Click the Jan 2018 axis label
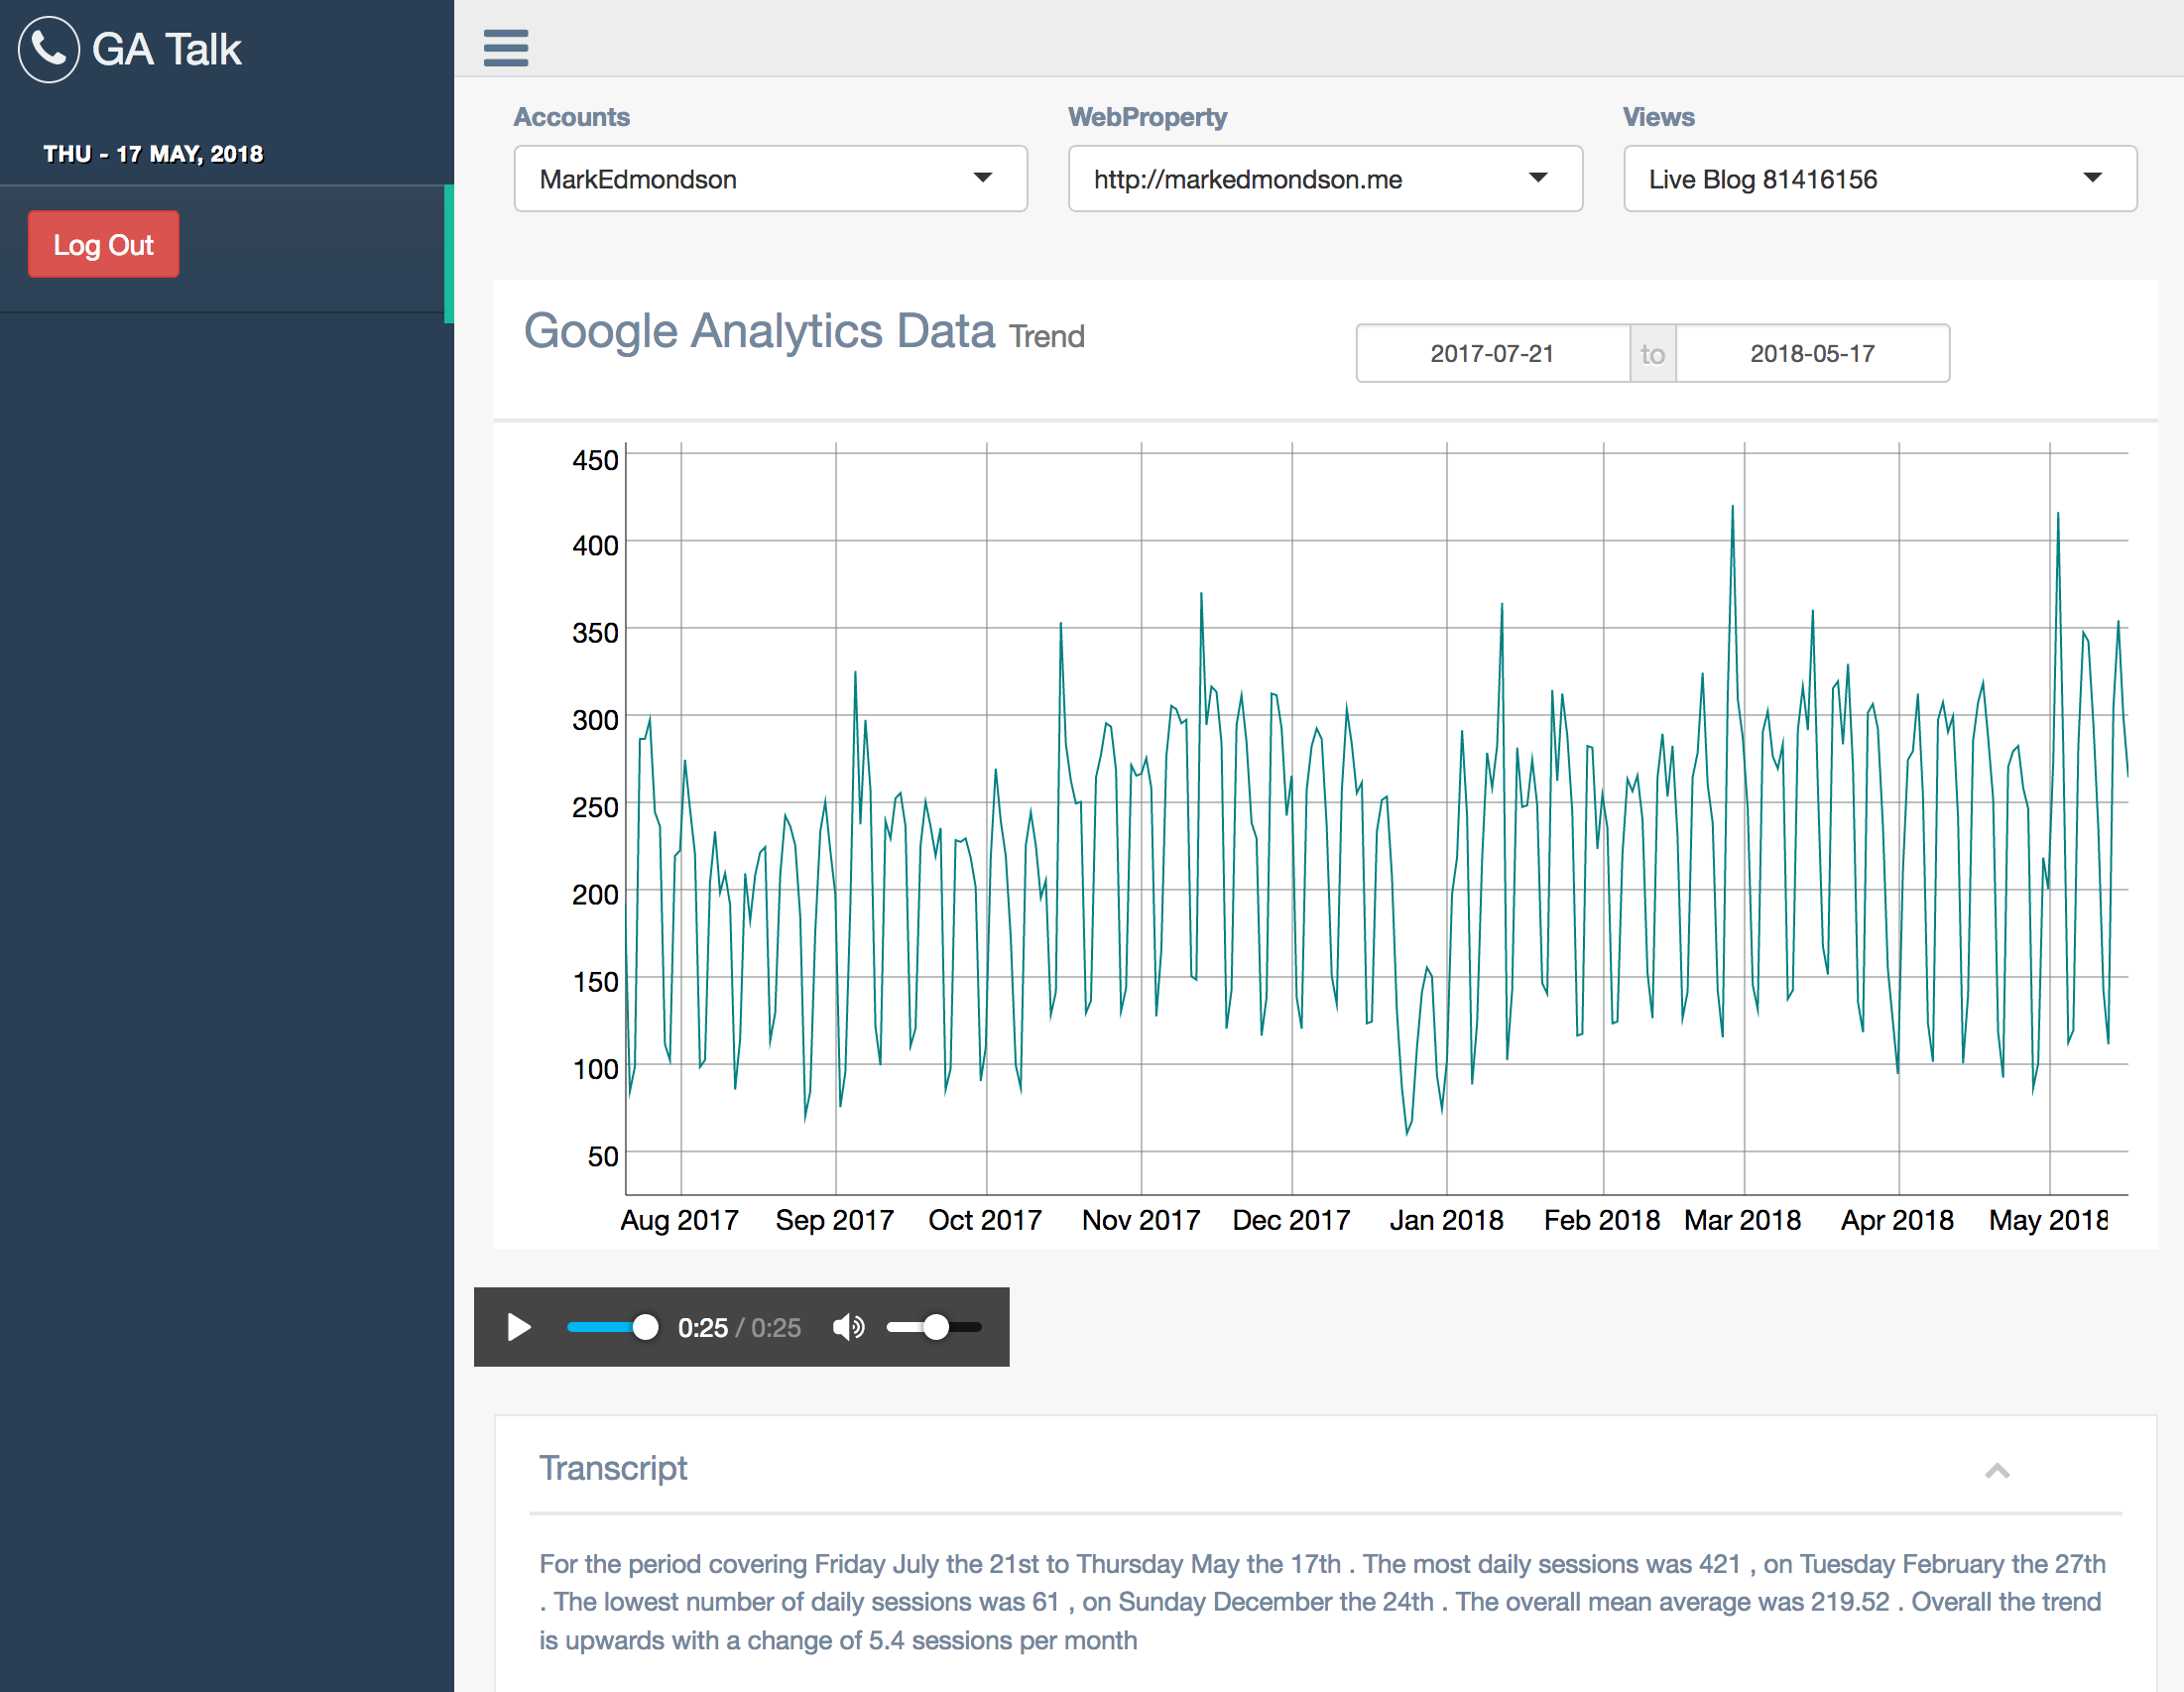2184x1692 pixels. click(x=1446, y=1220)
